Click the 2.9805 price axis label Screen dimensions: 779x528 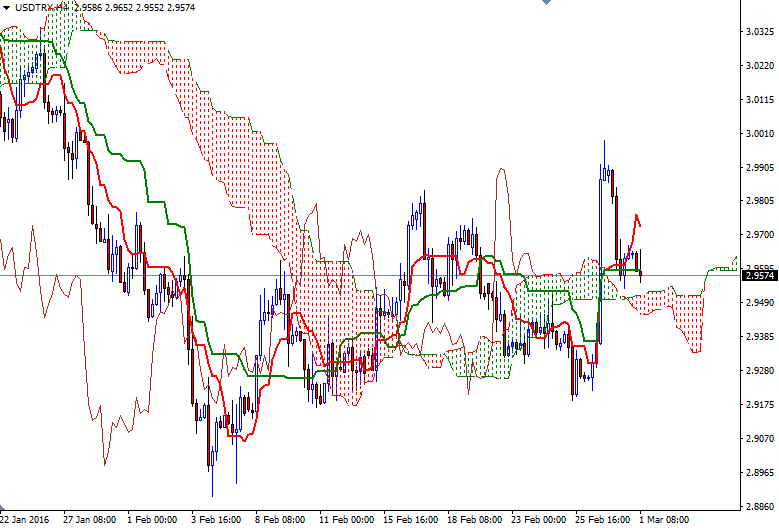[x=760, y=201]
